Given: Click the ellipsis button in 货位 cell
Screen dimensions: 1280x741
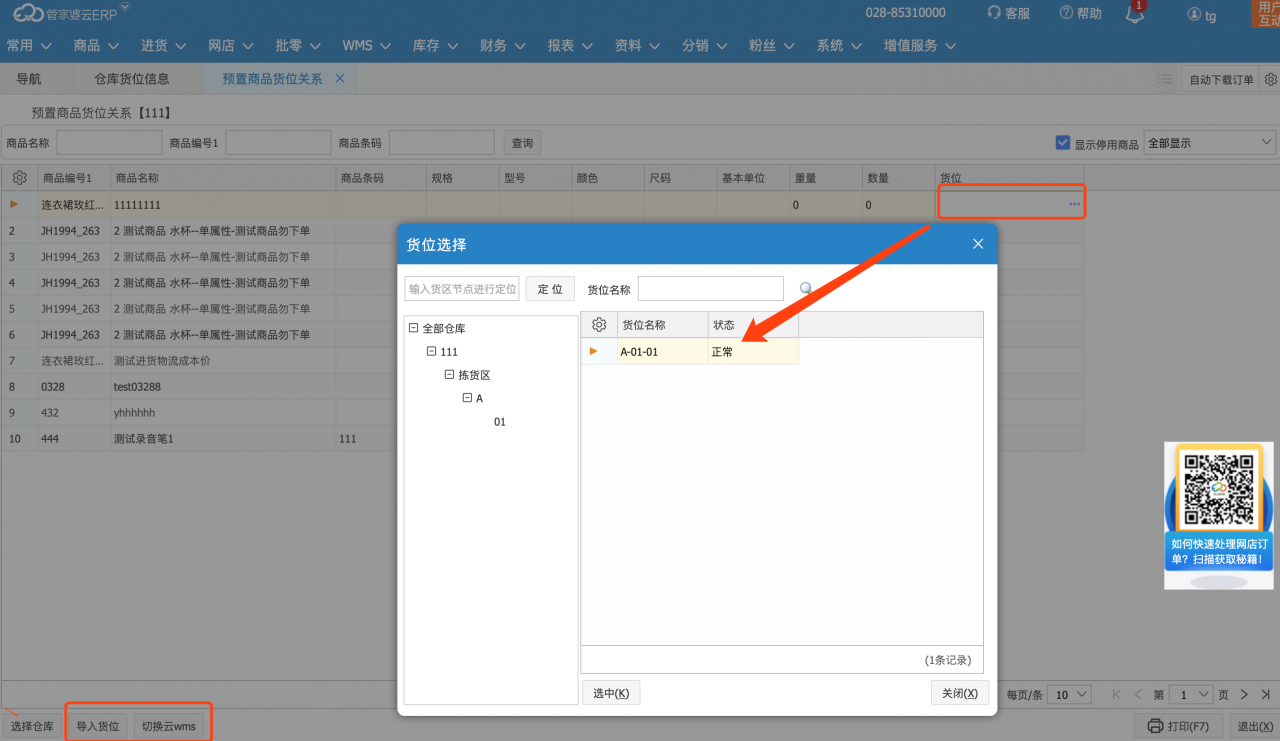Looking at the screenshot, I should pos(1074,204).
